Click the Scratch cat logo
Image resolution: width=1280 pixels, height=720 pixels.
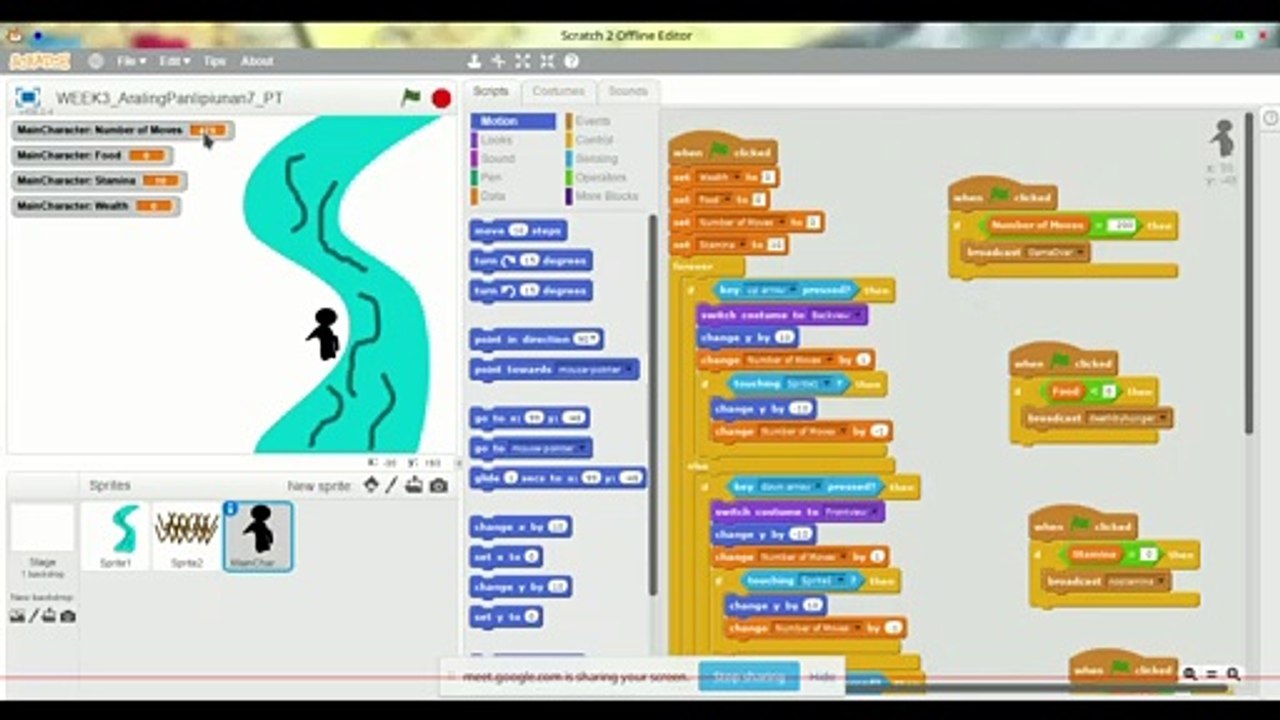(40, 61)
